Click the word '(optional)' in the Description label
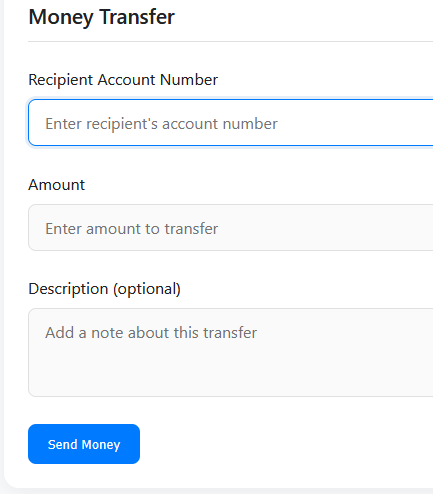Image resolution: width=433 pixels, height=494 pixels. pyautogui.click(x=147, y=289)
